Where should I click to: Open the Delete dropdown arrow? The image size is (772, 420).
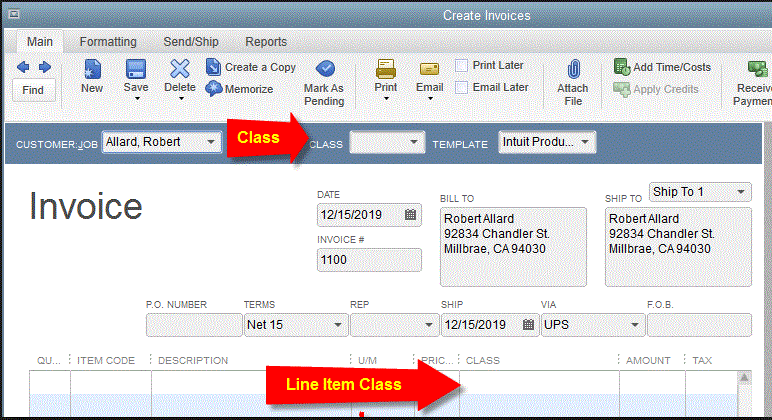coord(181,99)
